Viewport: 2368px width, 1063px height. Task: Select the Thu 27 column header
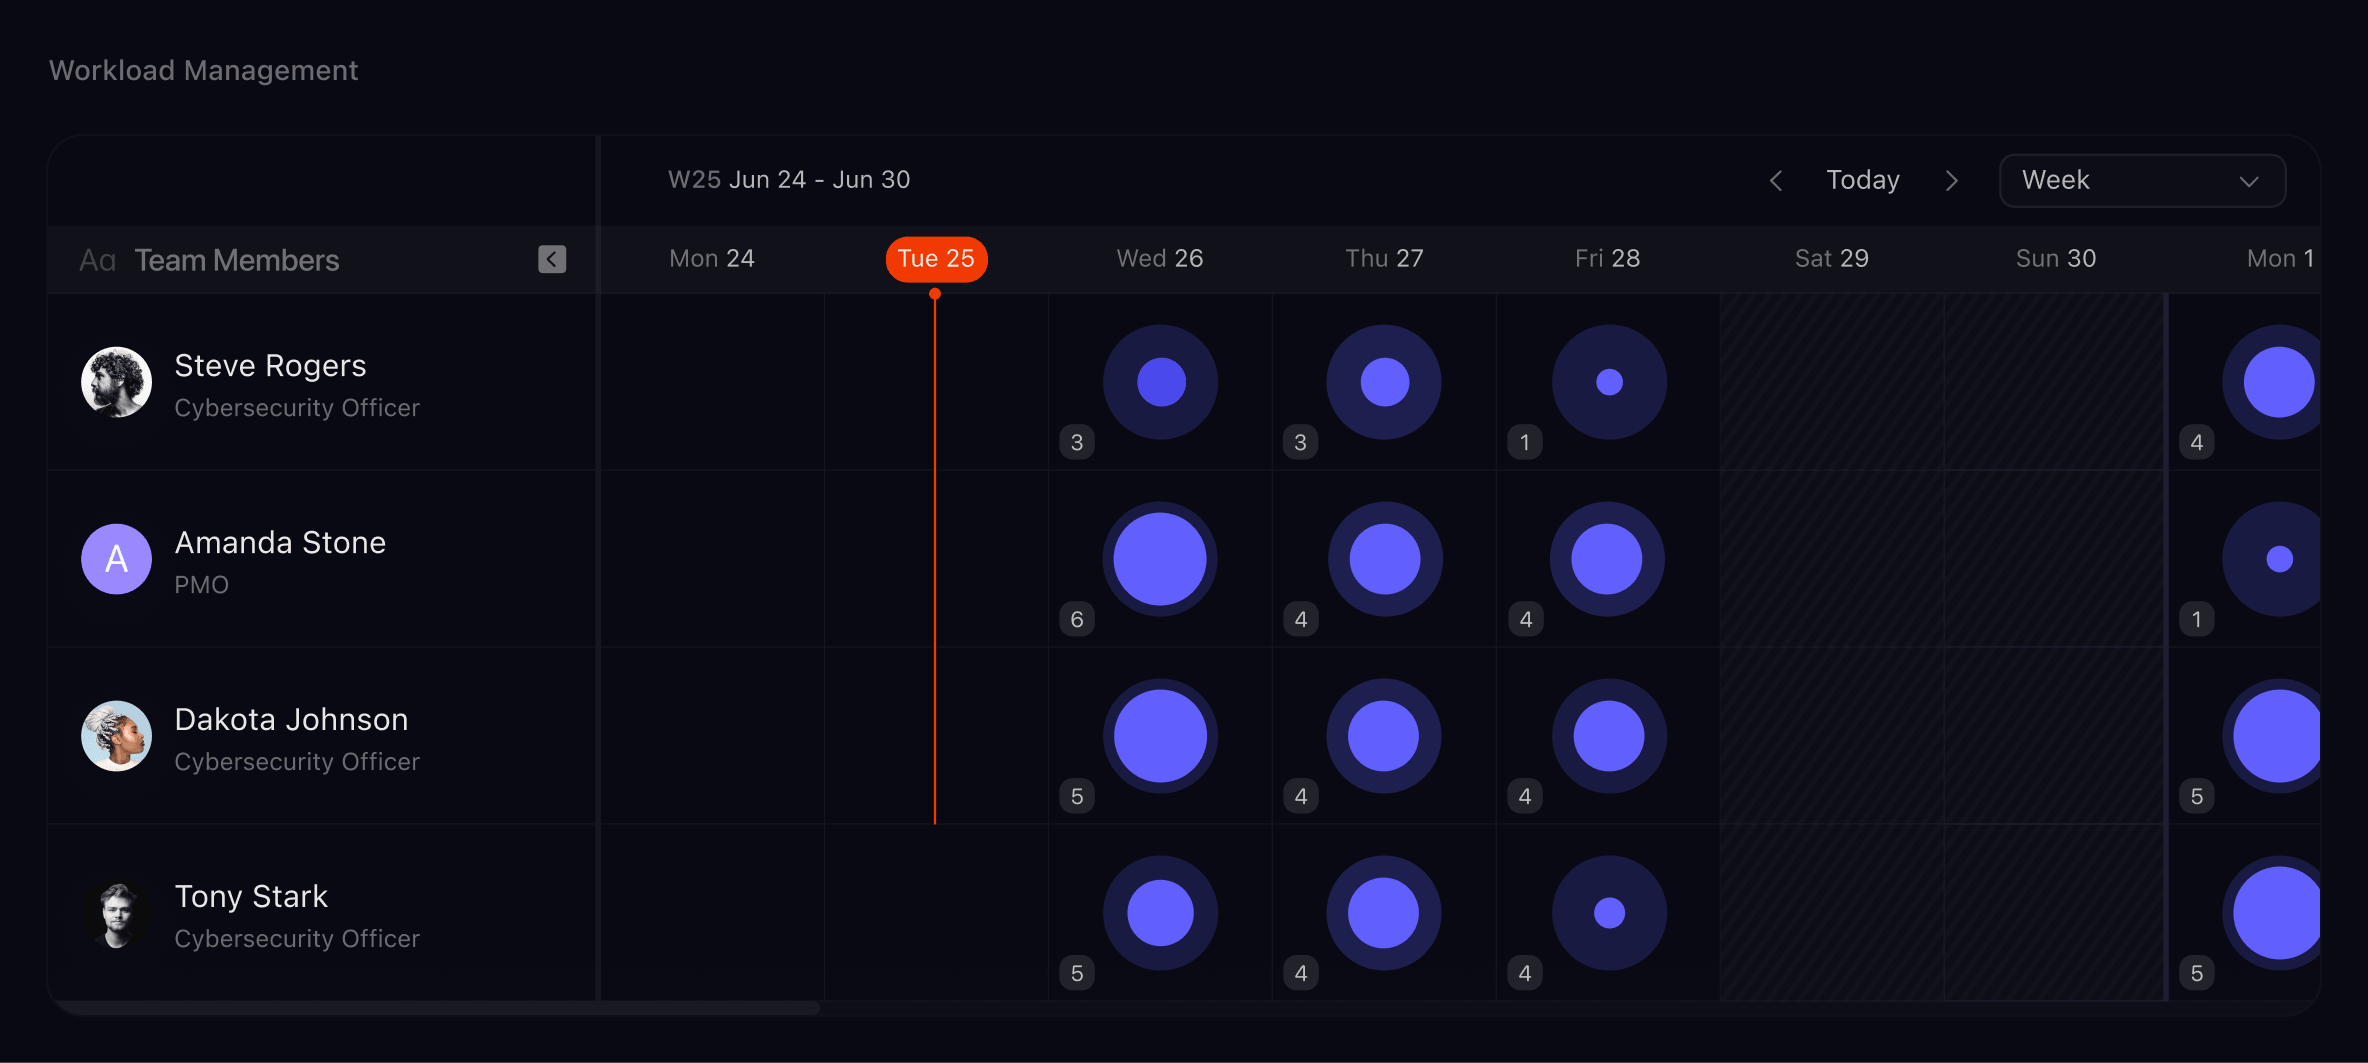click(x=1384, y=259)
